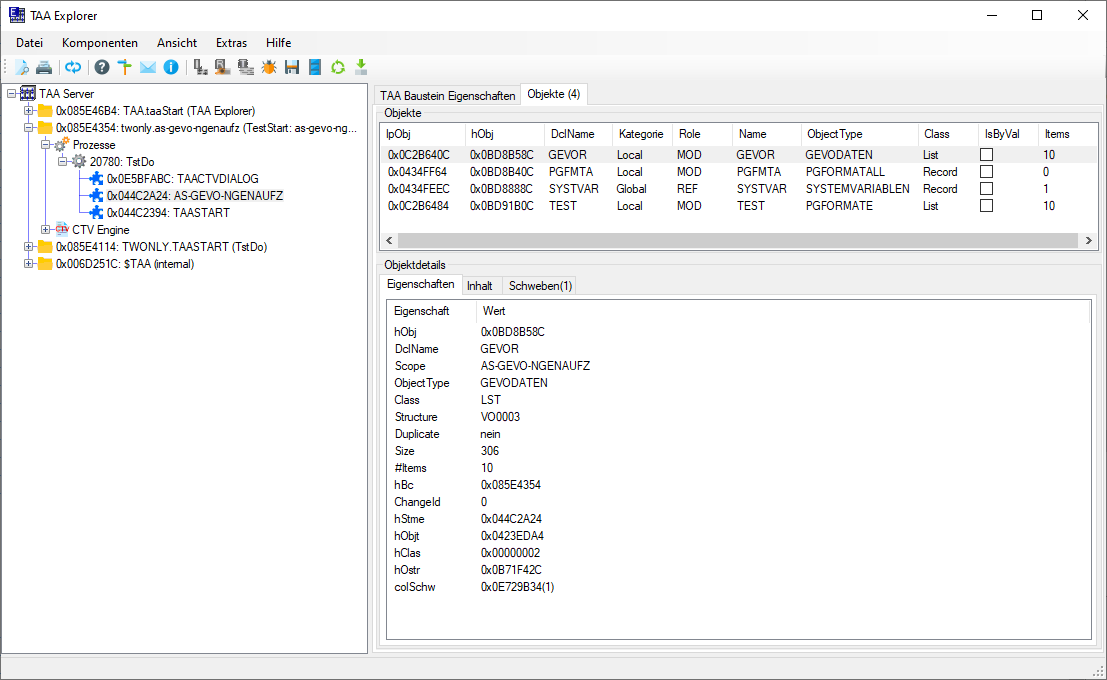Collapse the Prozesse tree node
Image resolution: width=1107 pixels, height=680 pixels.
46,145
